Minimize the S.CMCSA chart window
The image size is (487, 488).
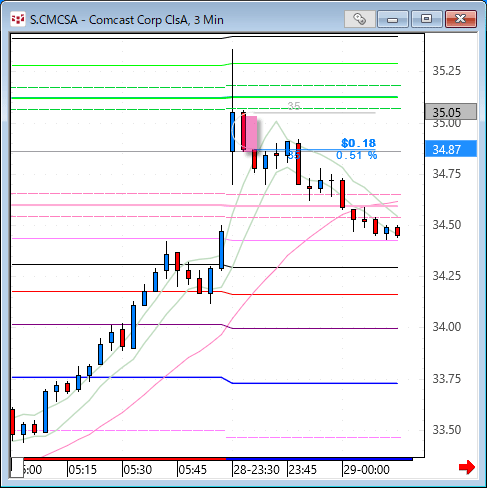393,19
